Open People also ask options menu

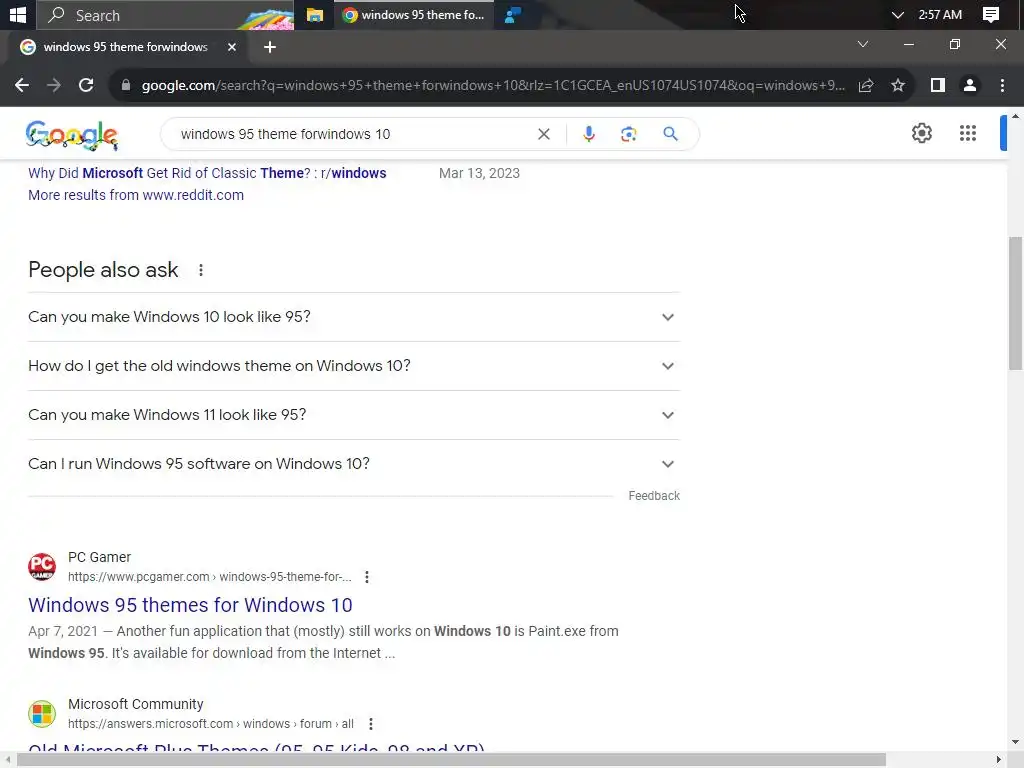point(201,270)
